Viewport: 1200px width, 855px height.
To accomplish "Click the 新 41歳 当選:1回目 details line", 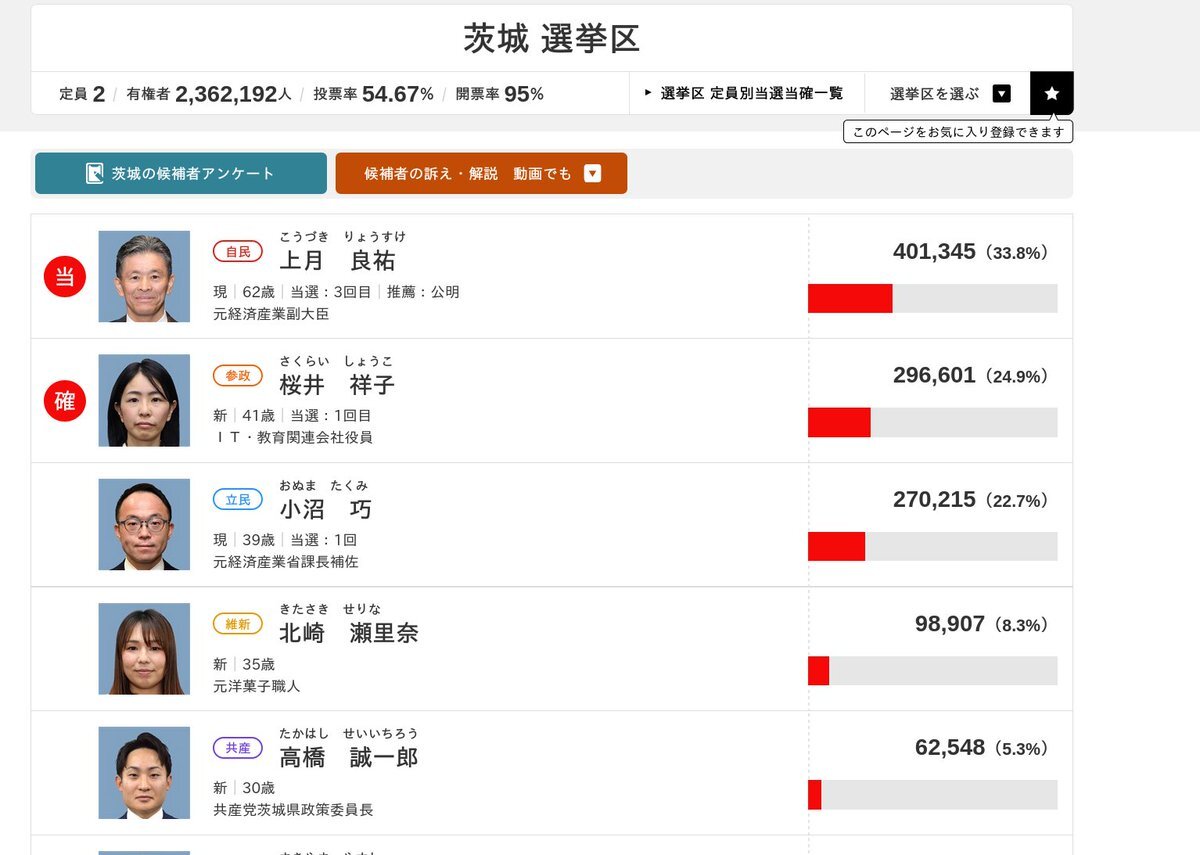I will [x=292, y=416].
